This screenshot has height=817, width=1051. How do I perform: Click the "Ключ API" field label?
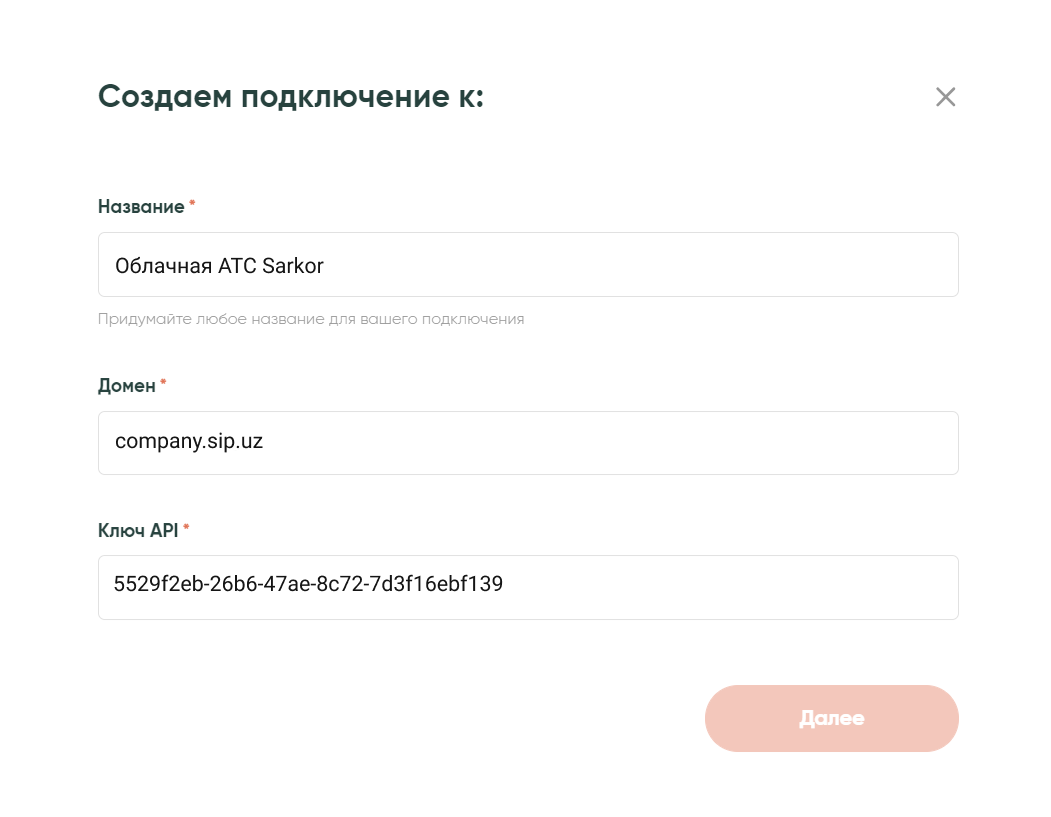tap(138, 531)
